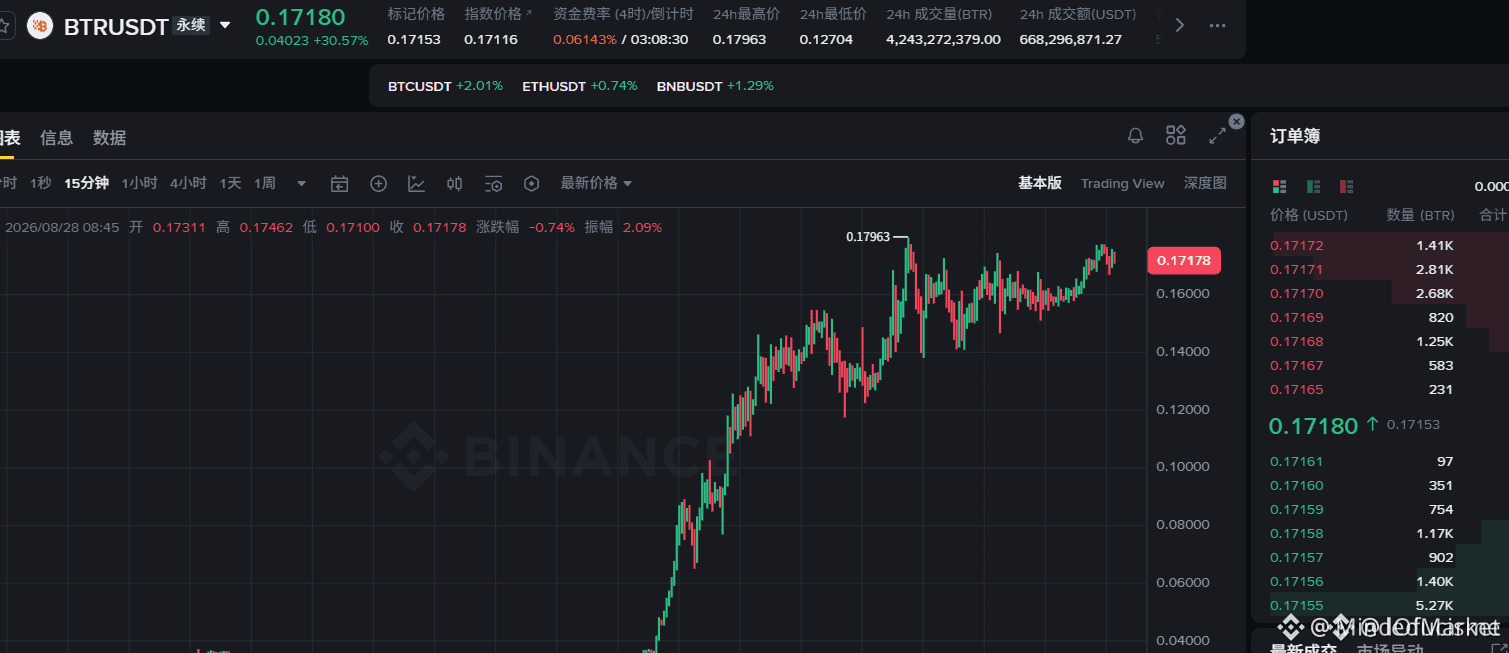Click bid price 0.17155 in order book
The image size is (1509, 653).
[x=1297, y=605]
